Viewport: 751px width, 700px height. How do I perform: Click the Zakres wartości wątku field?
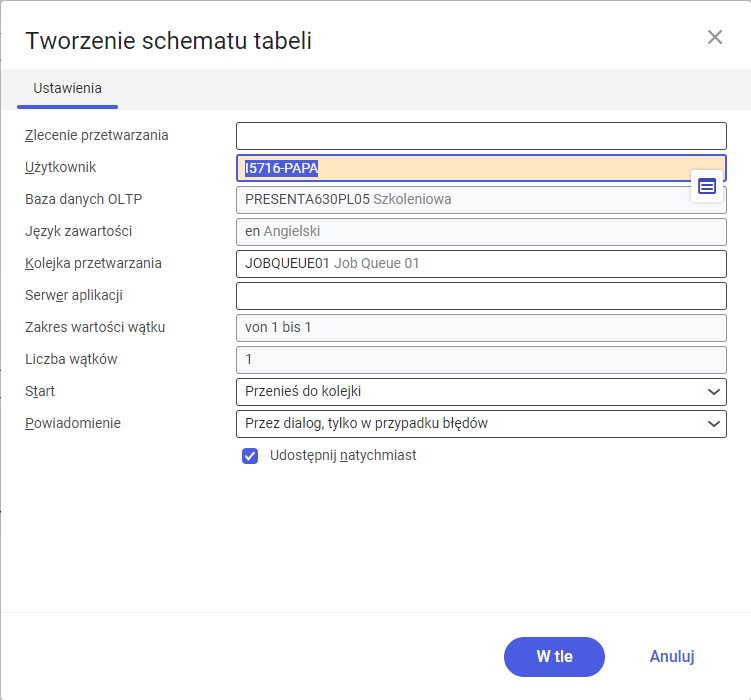point(481,328)
